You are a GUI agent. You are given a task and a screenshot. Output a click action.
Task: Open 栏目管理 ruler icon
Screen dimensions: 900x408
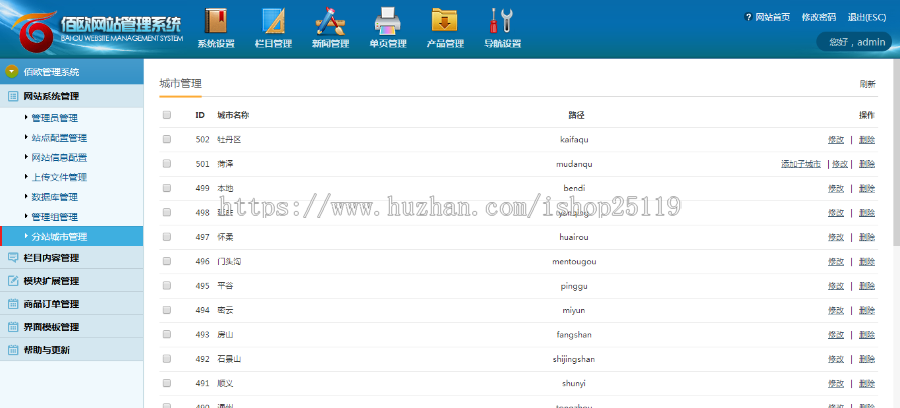click(x=273, y=21)
